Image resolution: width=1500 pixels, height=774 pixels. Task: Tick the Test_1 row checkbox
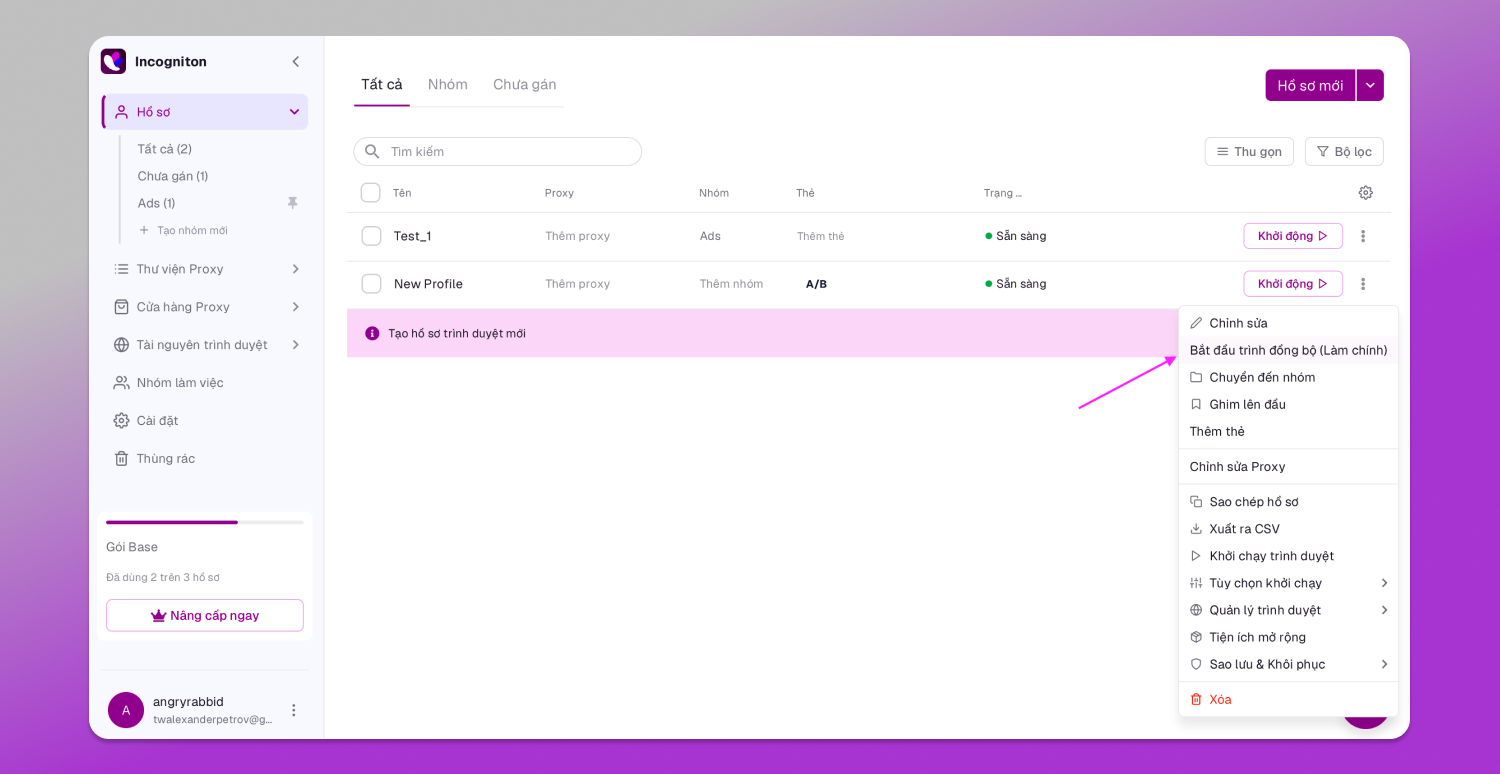click(x=371, y=236)
